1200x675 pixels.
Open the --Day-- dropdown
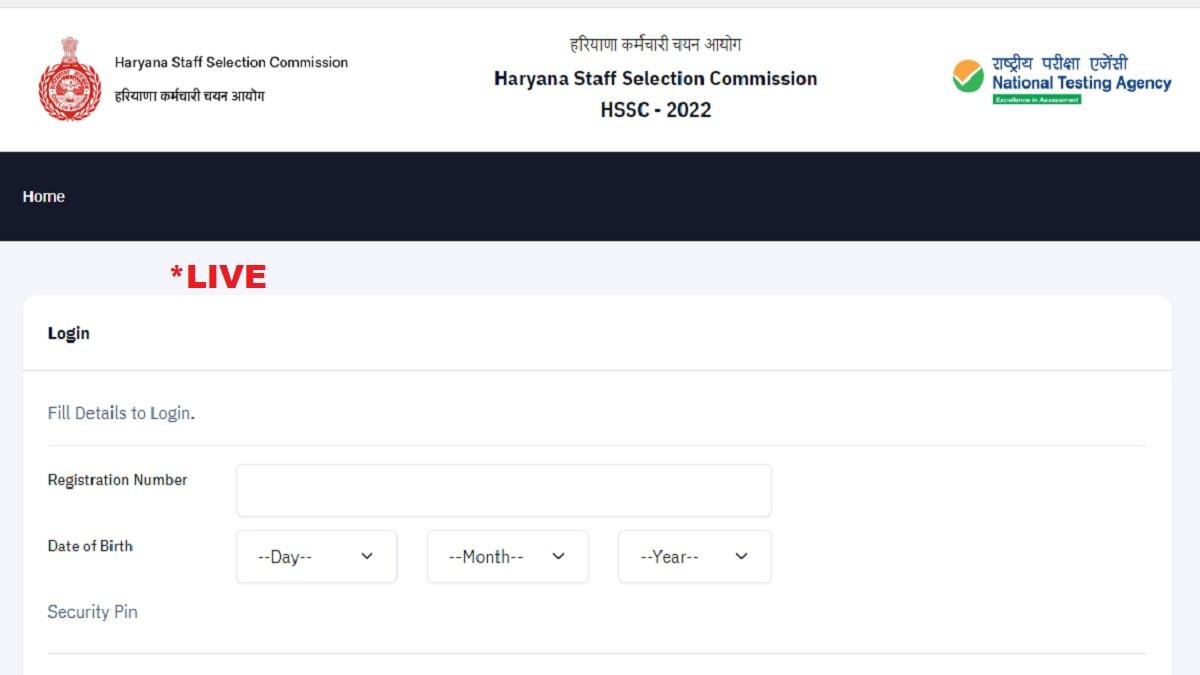(x=316, y=556)
